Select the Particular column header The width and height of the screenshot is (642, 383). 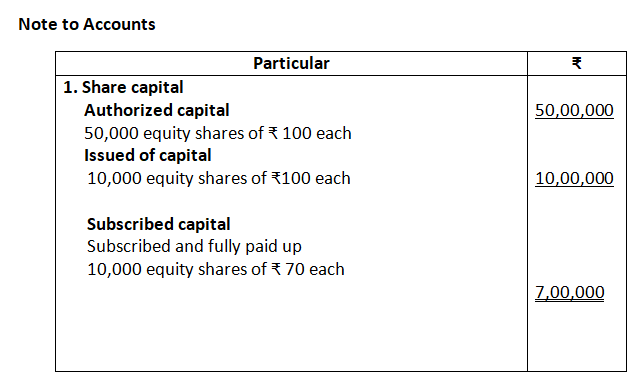291,63
